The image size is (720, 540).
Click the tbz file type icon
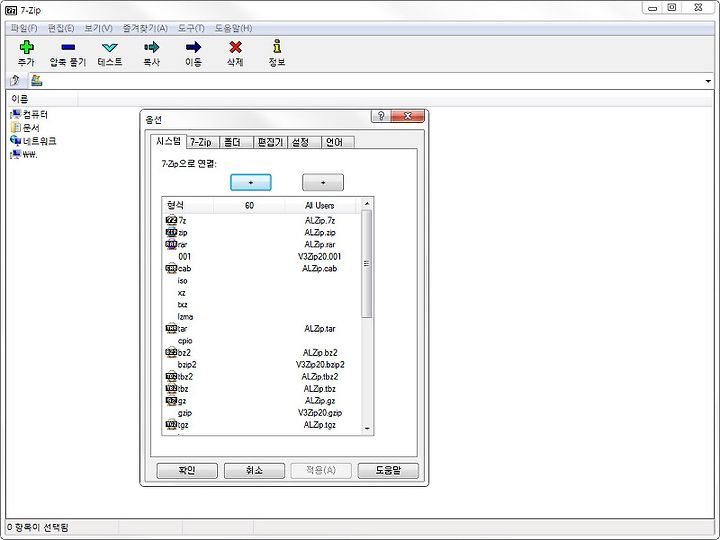pyautogui.click(x=171, y=388)
